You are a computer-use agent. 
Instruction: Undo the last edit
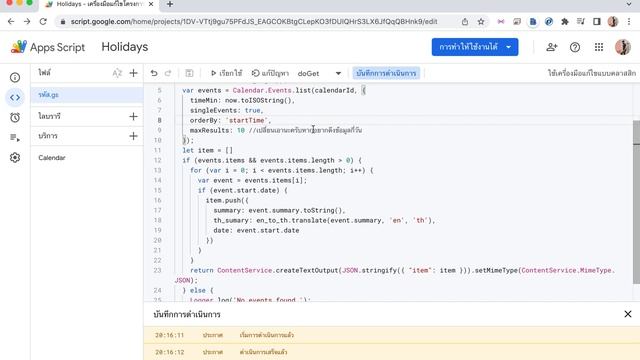[x=154, y=73]
